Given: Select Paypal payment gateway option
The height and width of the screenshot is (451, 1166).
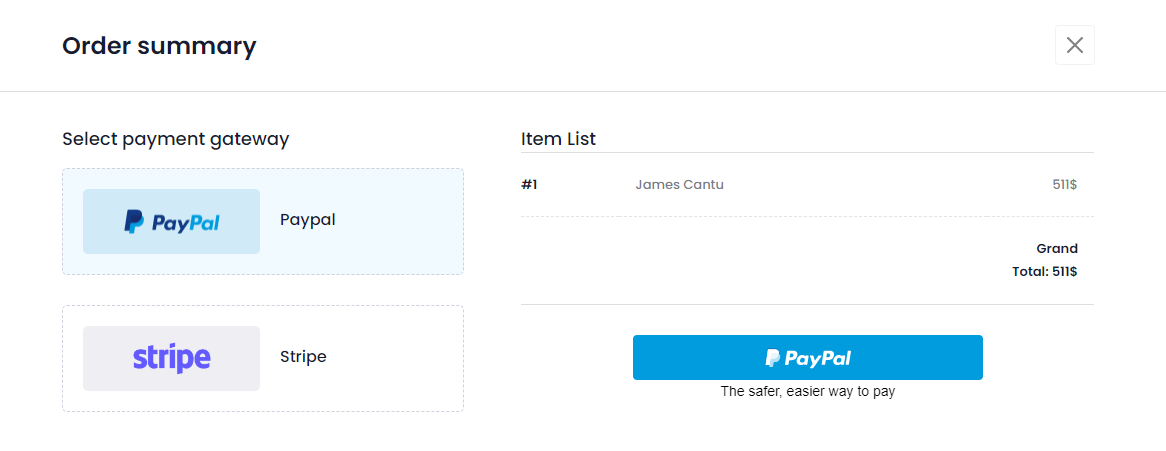Looking at the screenshot, I should pos(262,221).
